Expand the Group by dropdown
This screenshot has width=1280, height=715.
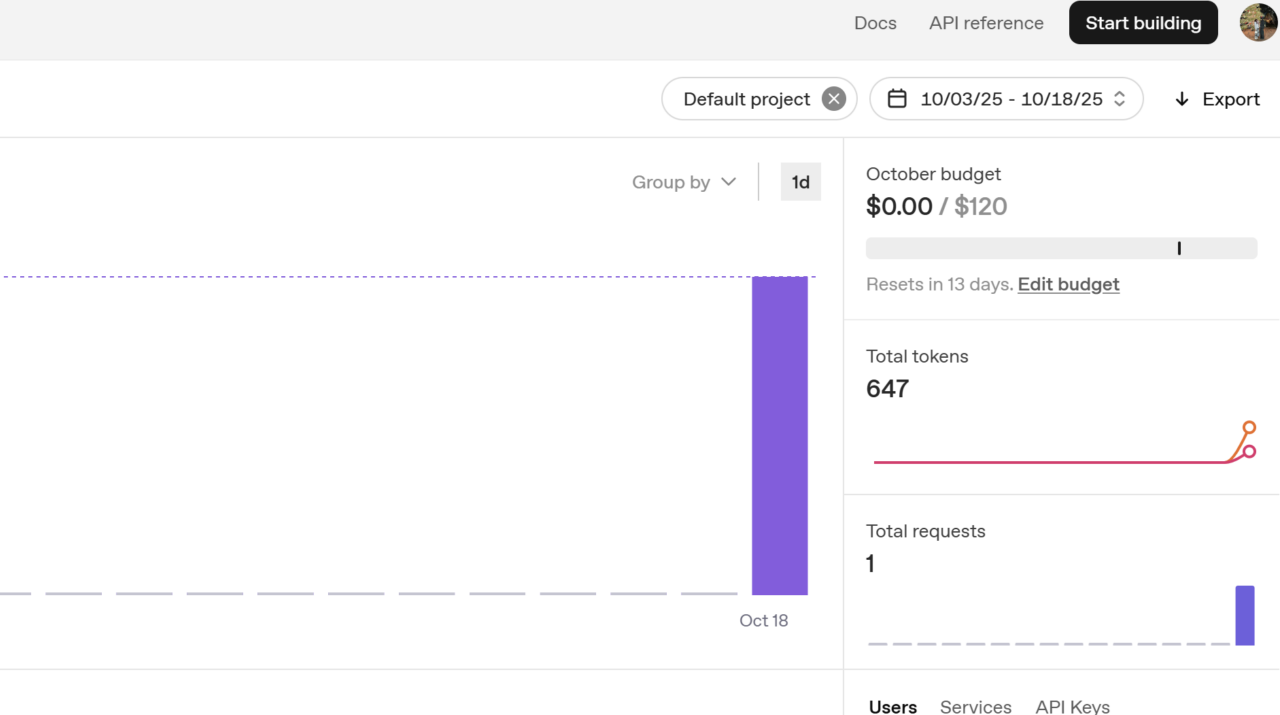(684, 182)
